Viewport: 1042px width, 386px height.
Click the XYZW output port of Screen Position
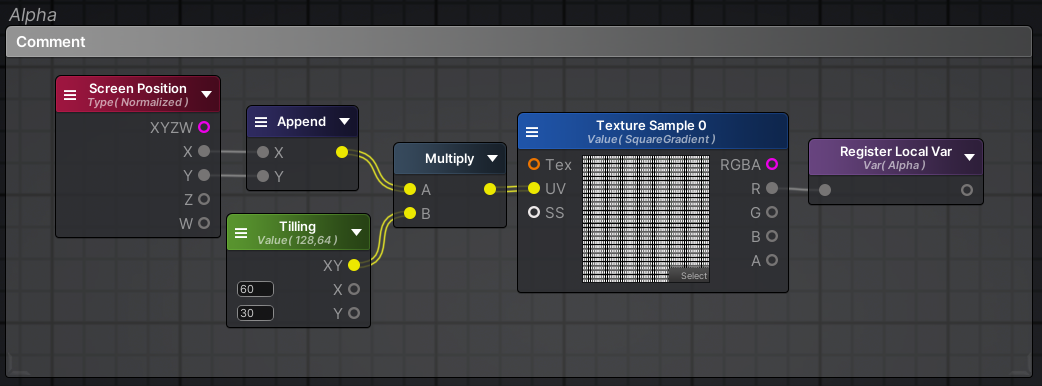click(204, 127)
